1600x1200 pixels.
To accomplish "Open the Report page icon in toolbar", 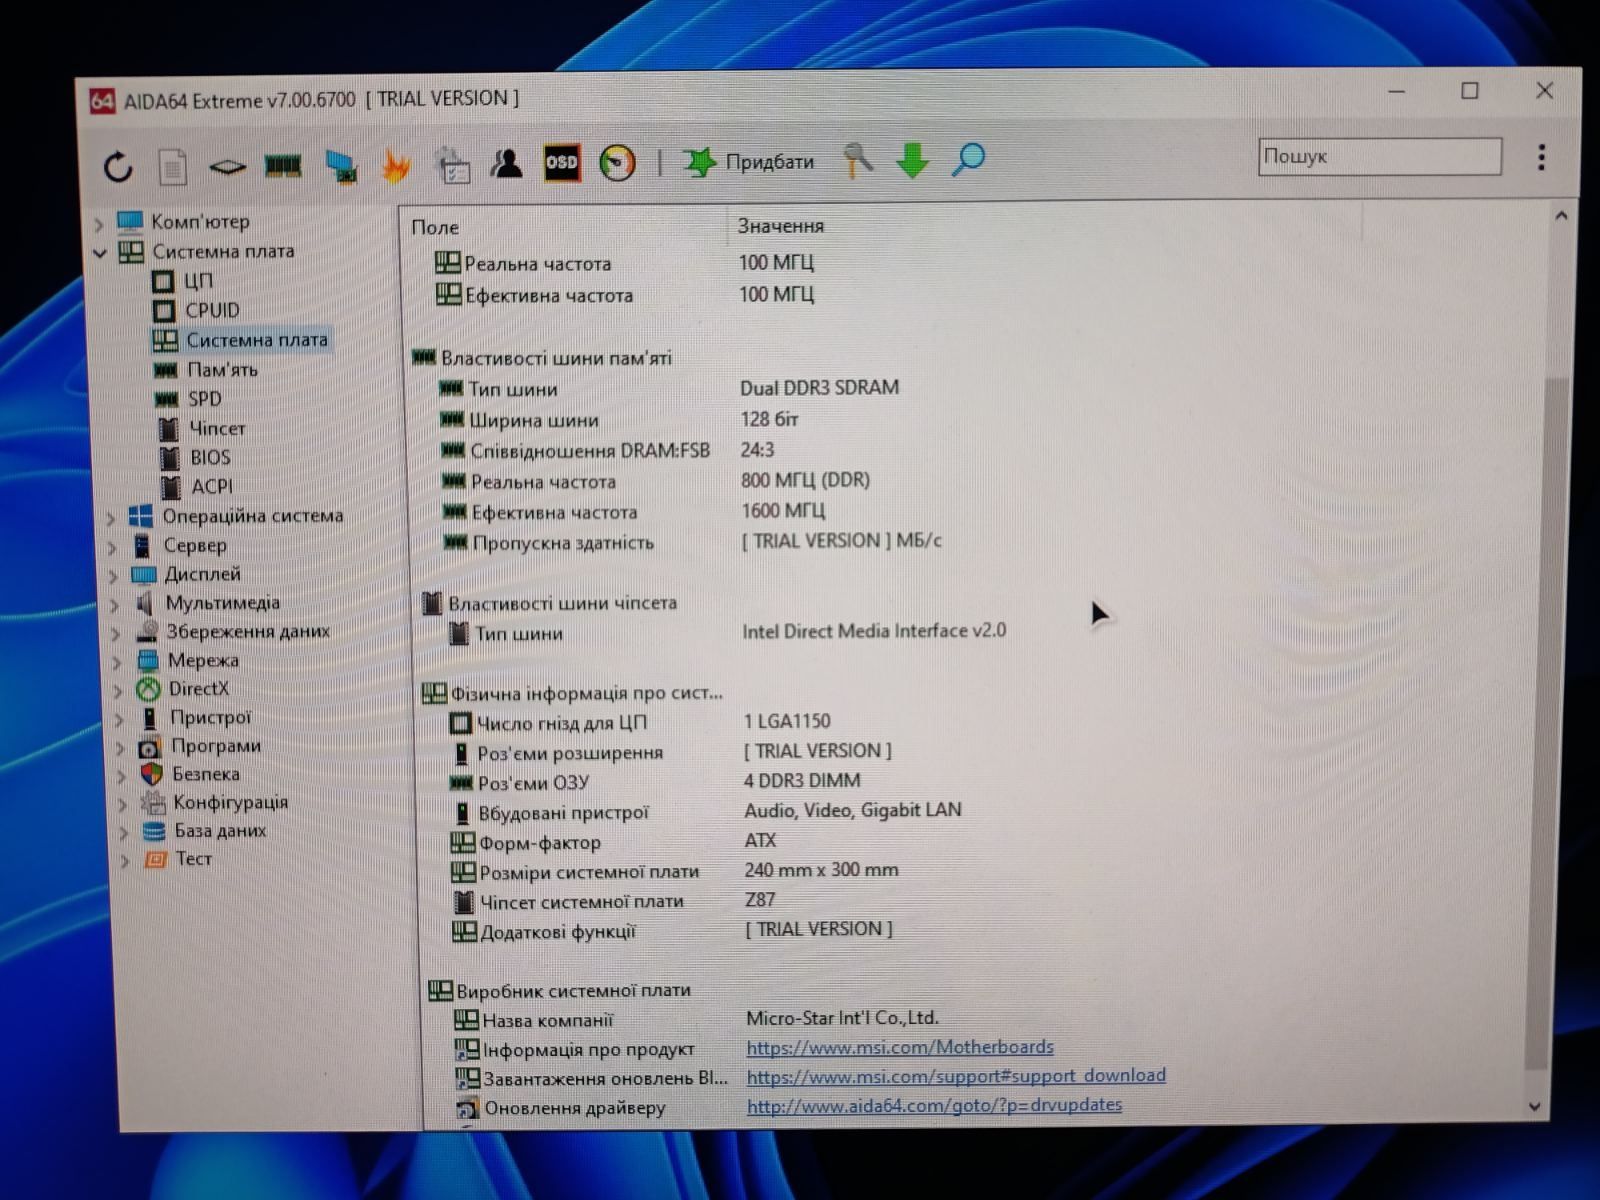I will (173, 166).
